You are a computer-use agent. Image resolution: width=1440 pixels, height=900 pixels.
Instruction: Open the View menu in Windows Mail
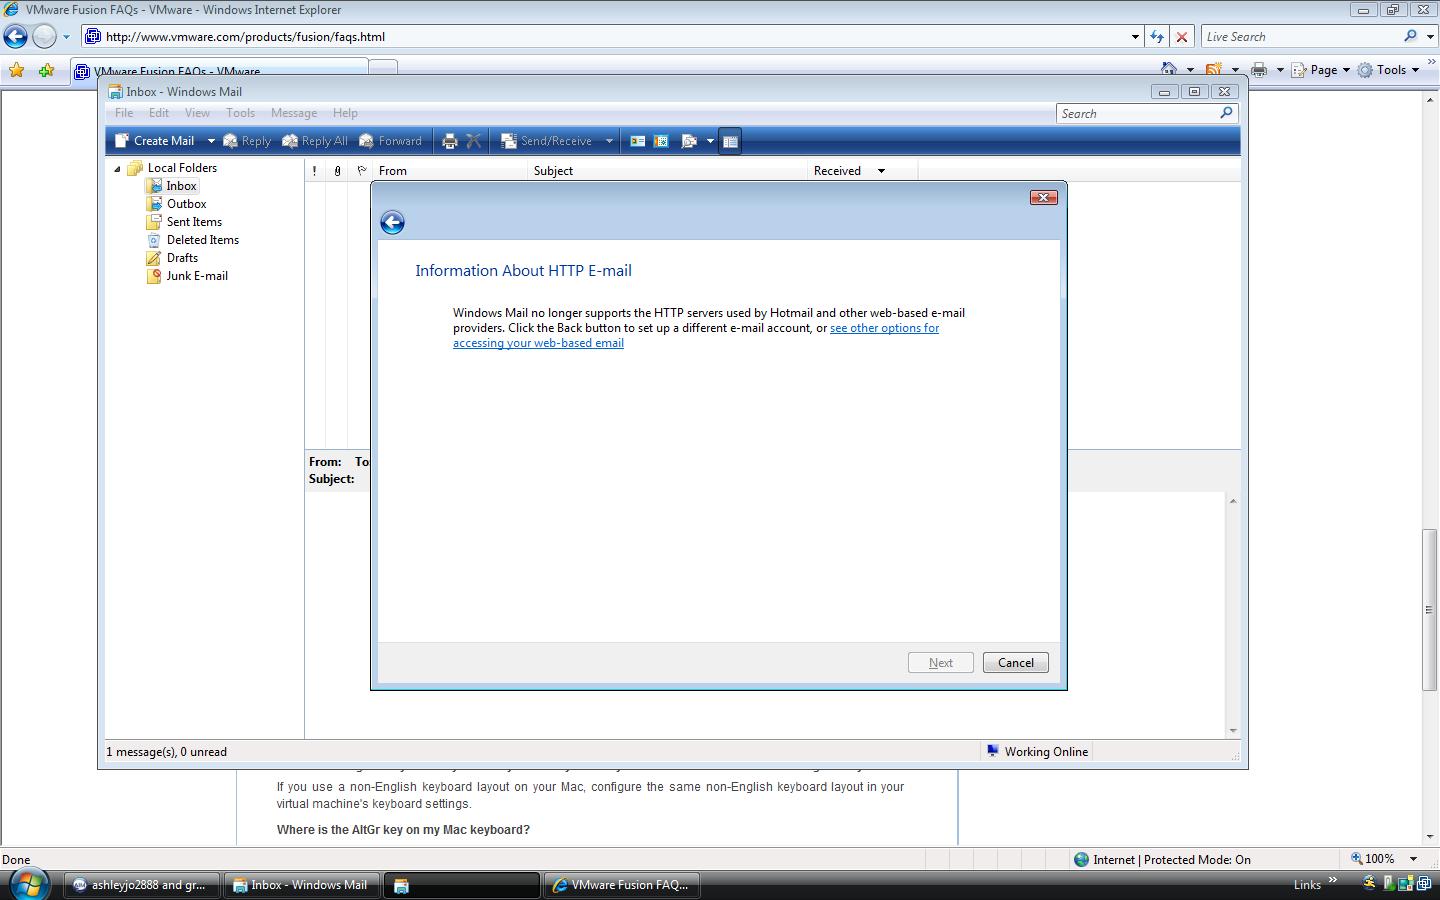click(197, 113)
